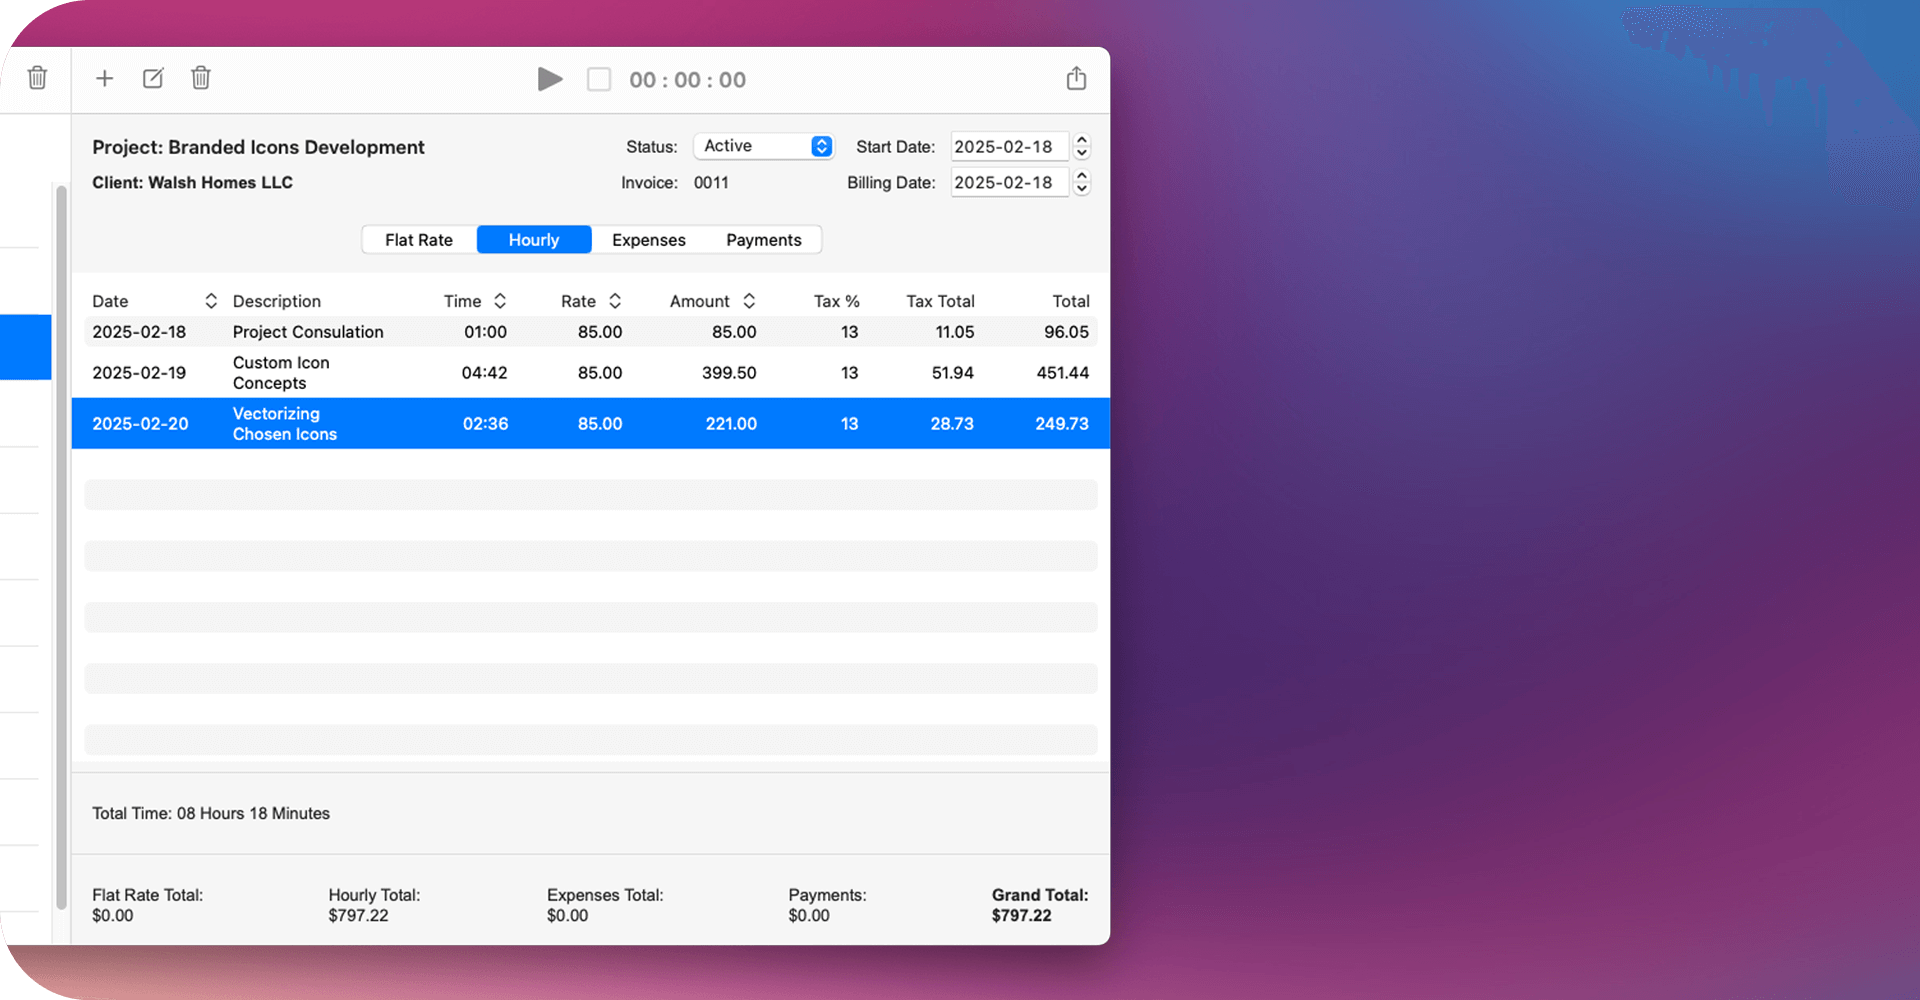Delete selected entry using toolbar trash icon
1920x1000 pixels.
tap(200, 78)
